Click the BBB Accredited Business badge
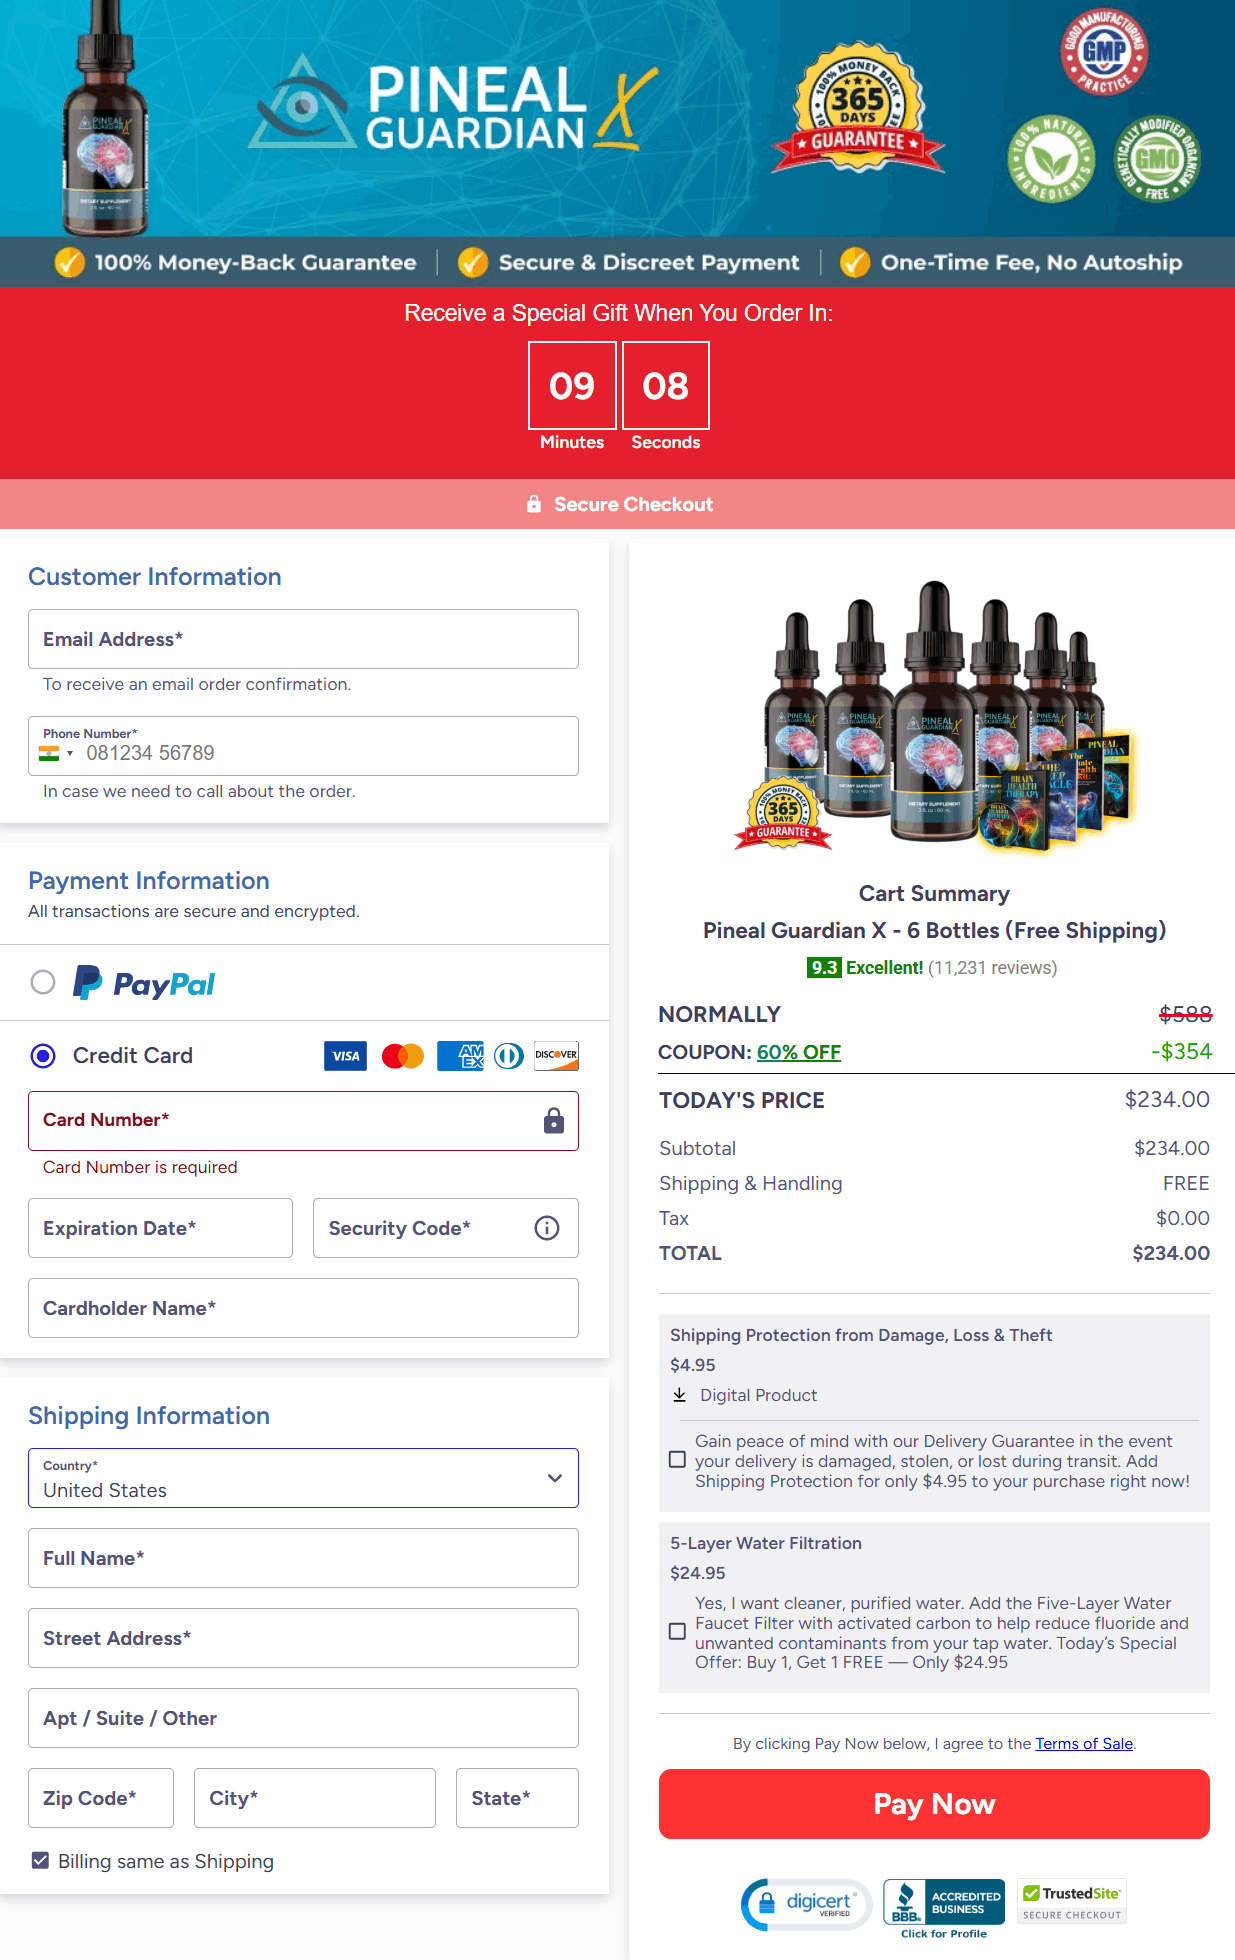 (944, 1908)
